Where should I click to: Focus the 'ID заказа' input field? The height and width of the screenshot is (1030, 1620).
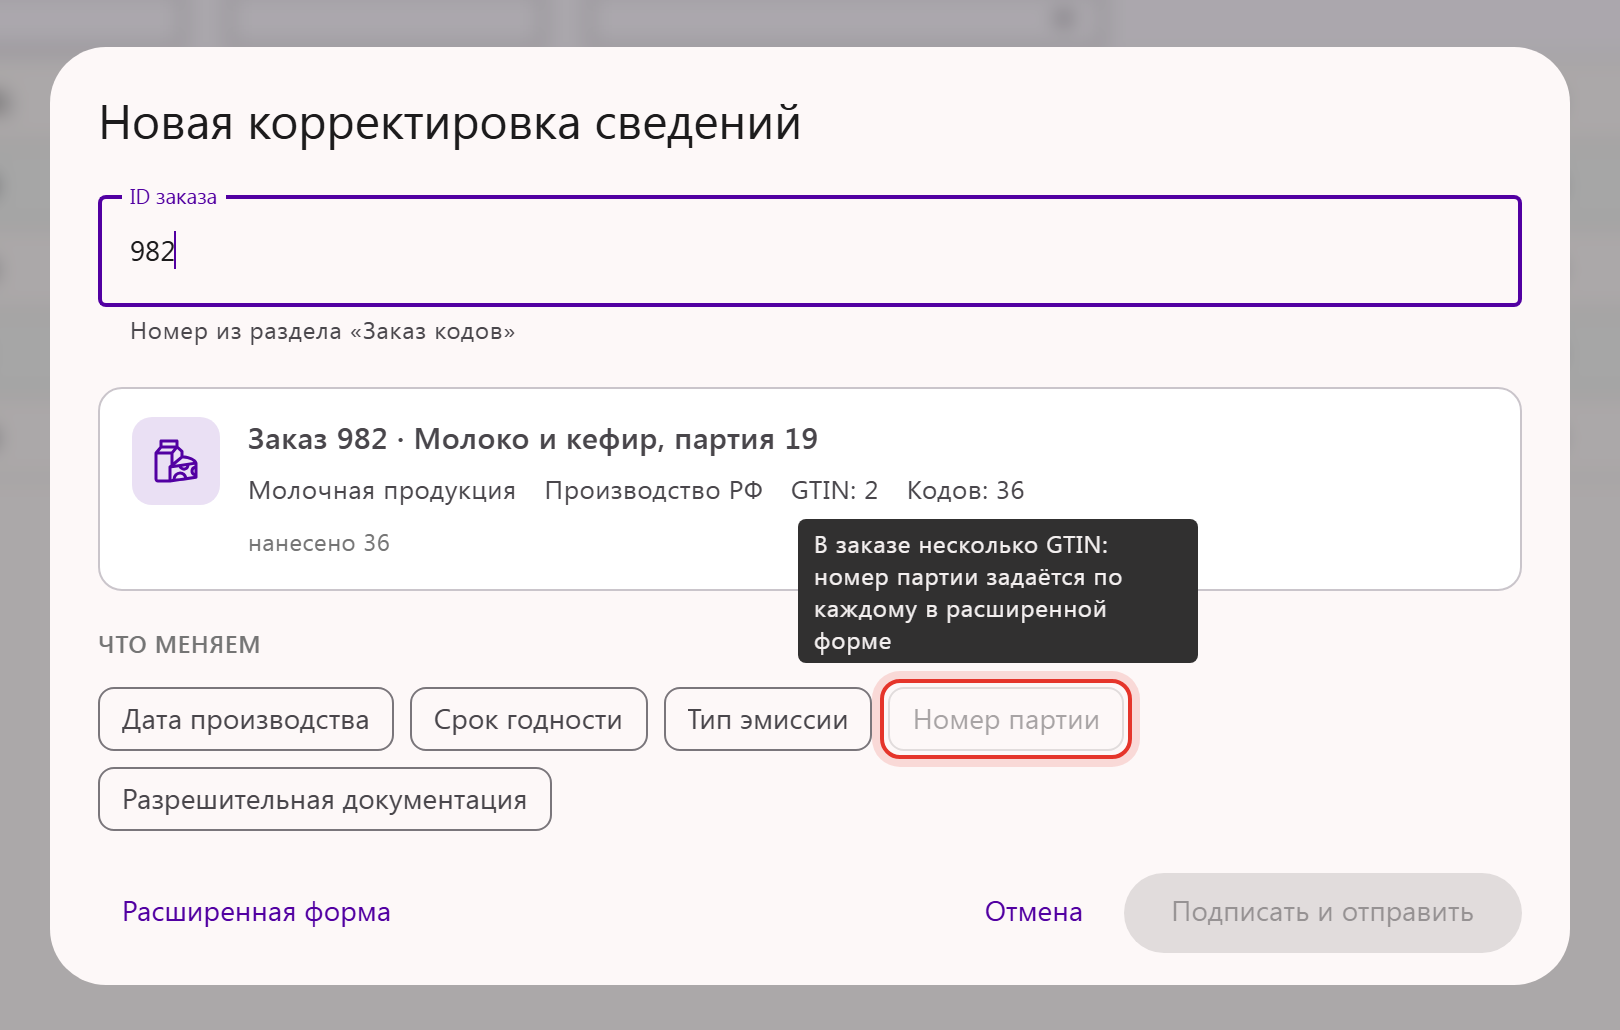[810, 251]
